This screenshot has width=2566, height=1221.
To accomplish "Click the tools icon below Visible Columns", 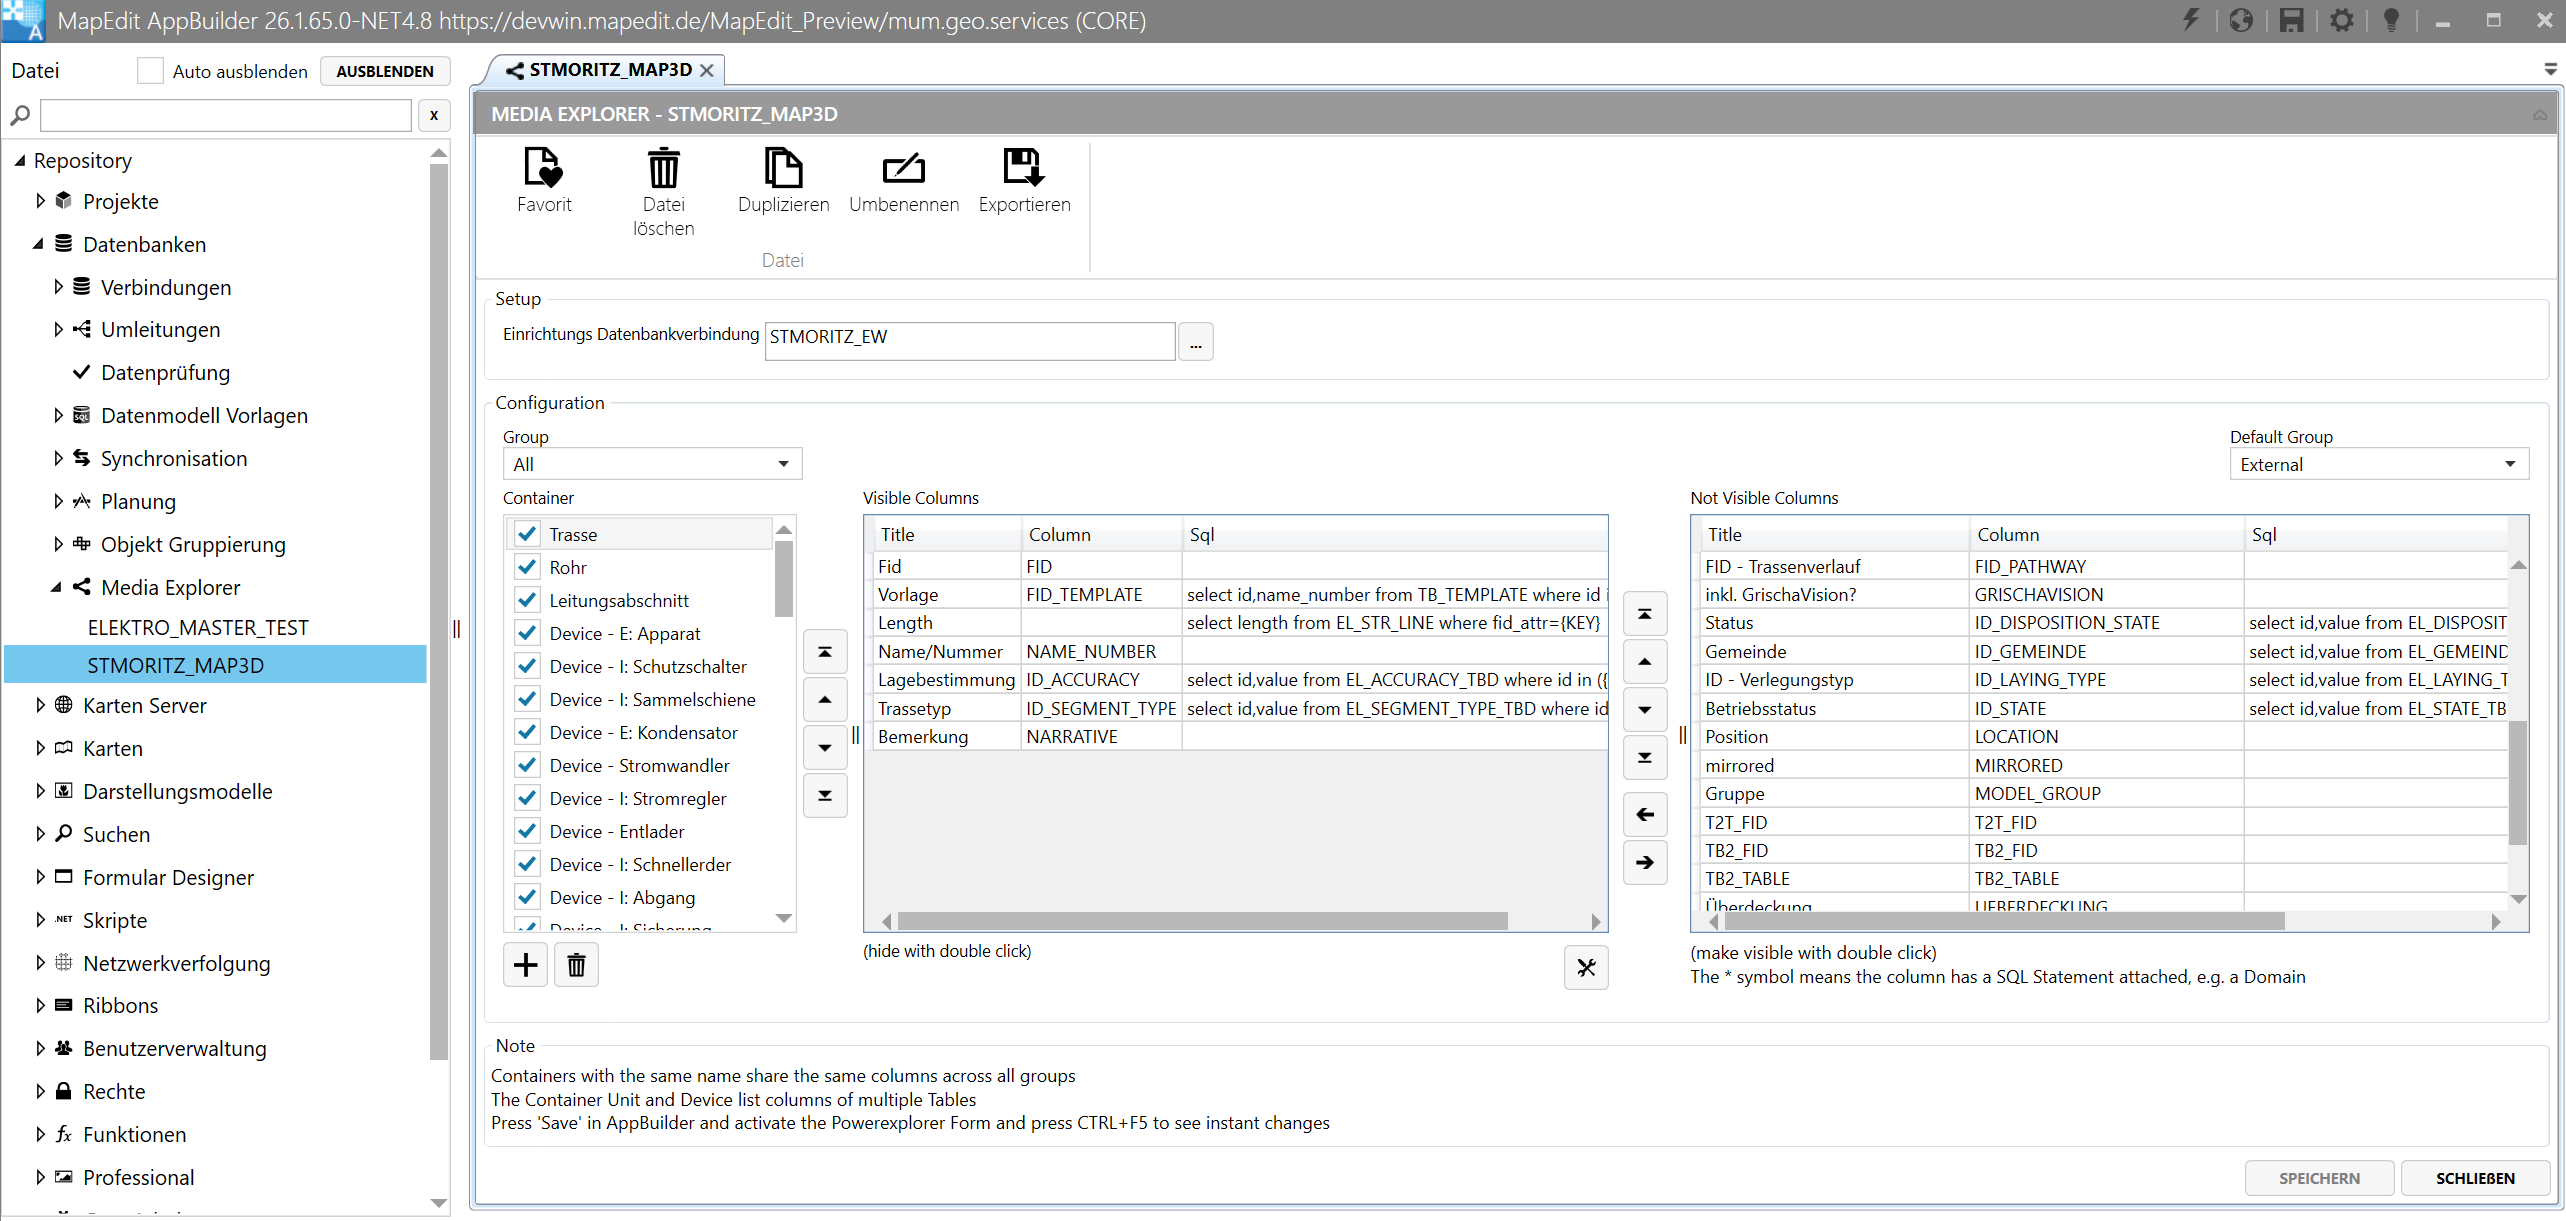I will pos(1586,967).
